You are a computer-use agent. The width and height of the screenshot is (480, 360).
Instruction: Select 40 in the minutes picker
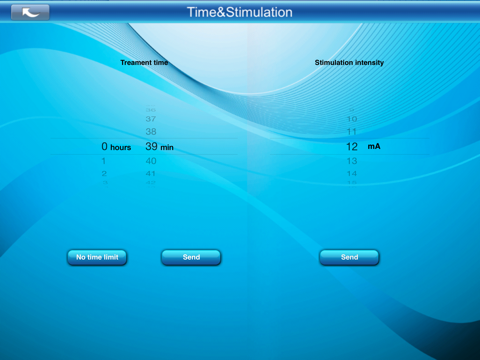(x=151, y=161)
